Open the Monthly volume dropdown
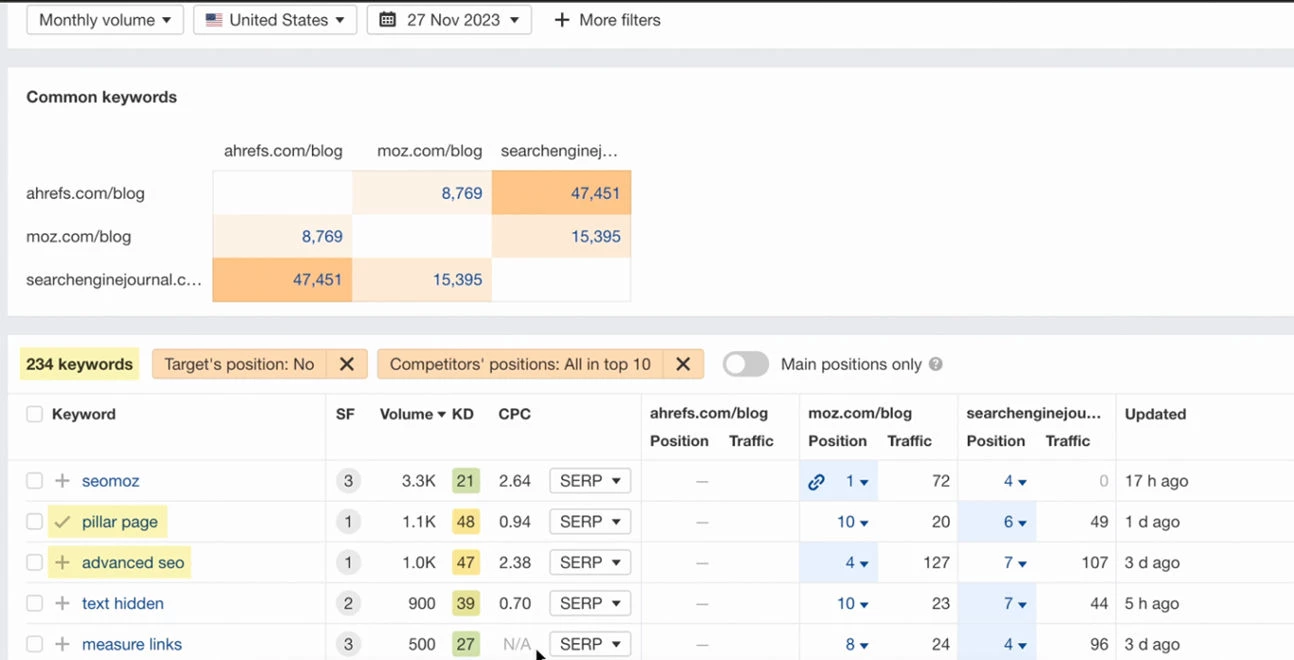The image size is (1294, 660). point(105,20)
